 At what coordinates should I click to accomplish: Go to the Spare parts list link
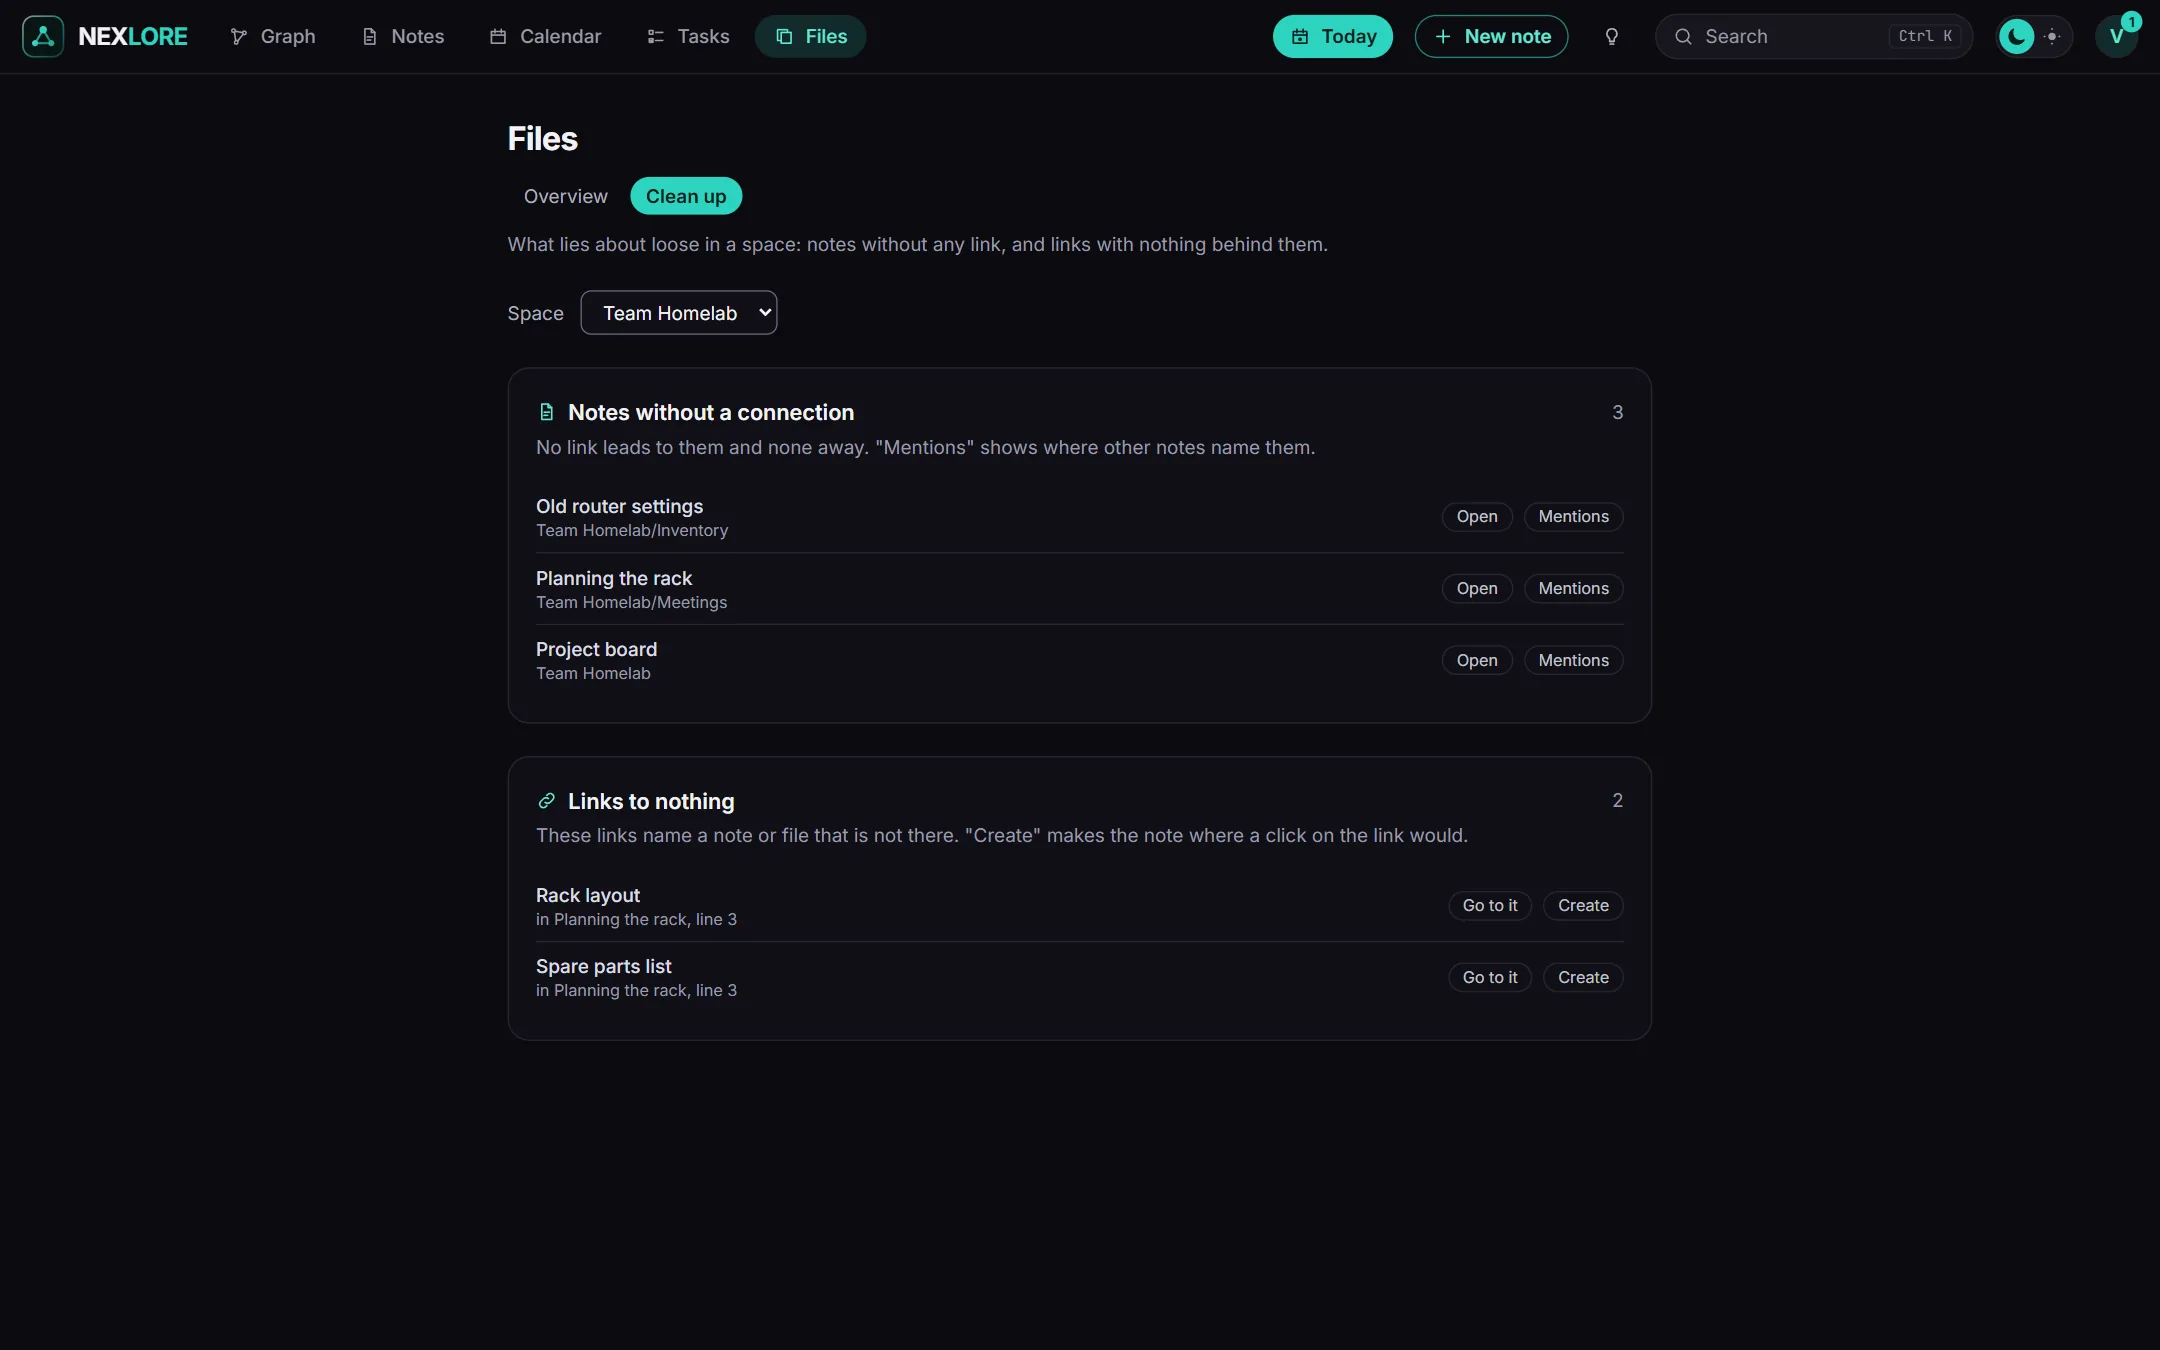1490,977
